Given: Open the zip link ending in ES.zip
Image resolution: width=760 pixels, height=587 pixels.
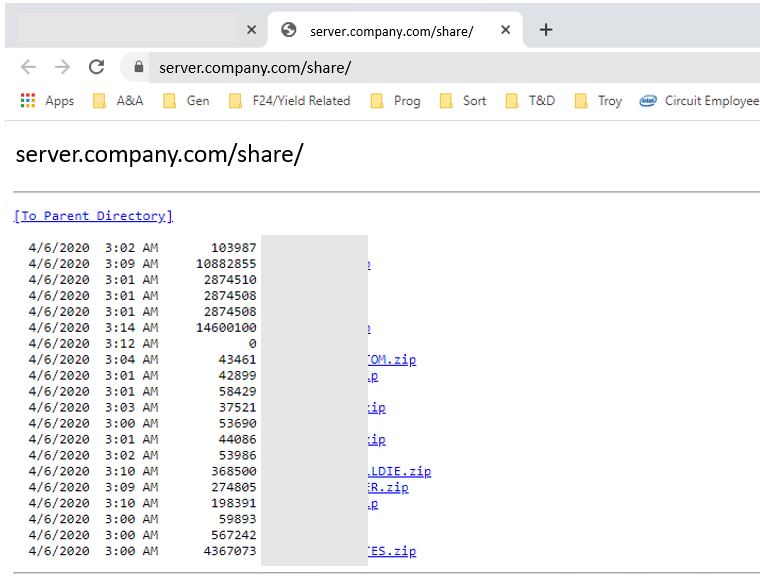Looking at the screenshot, I should [x=392, y=551].
